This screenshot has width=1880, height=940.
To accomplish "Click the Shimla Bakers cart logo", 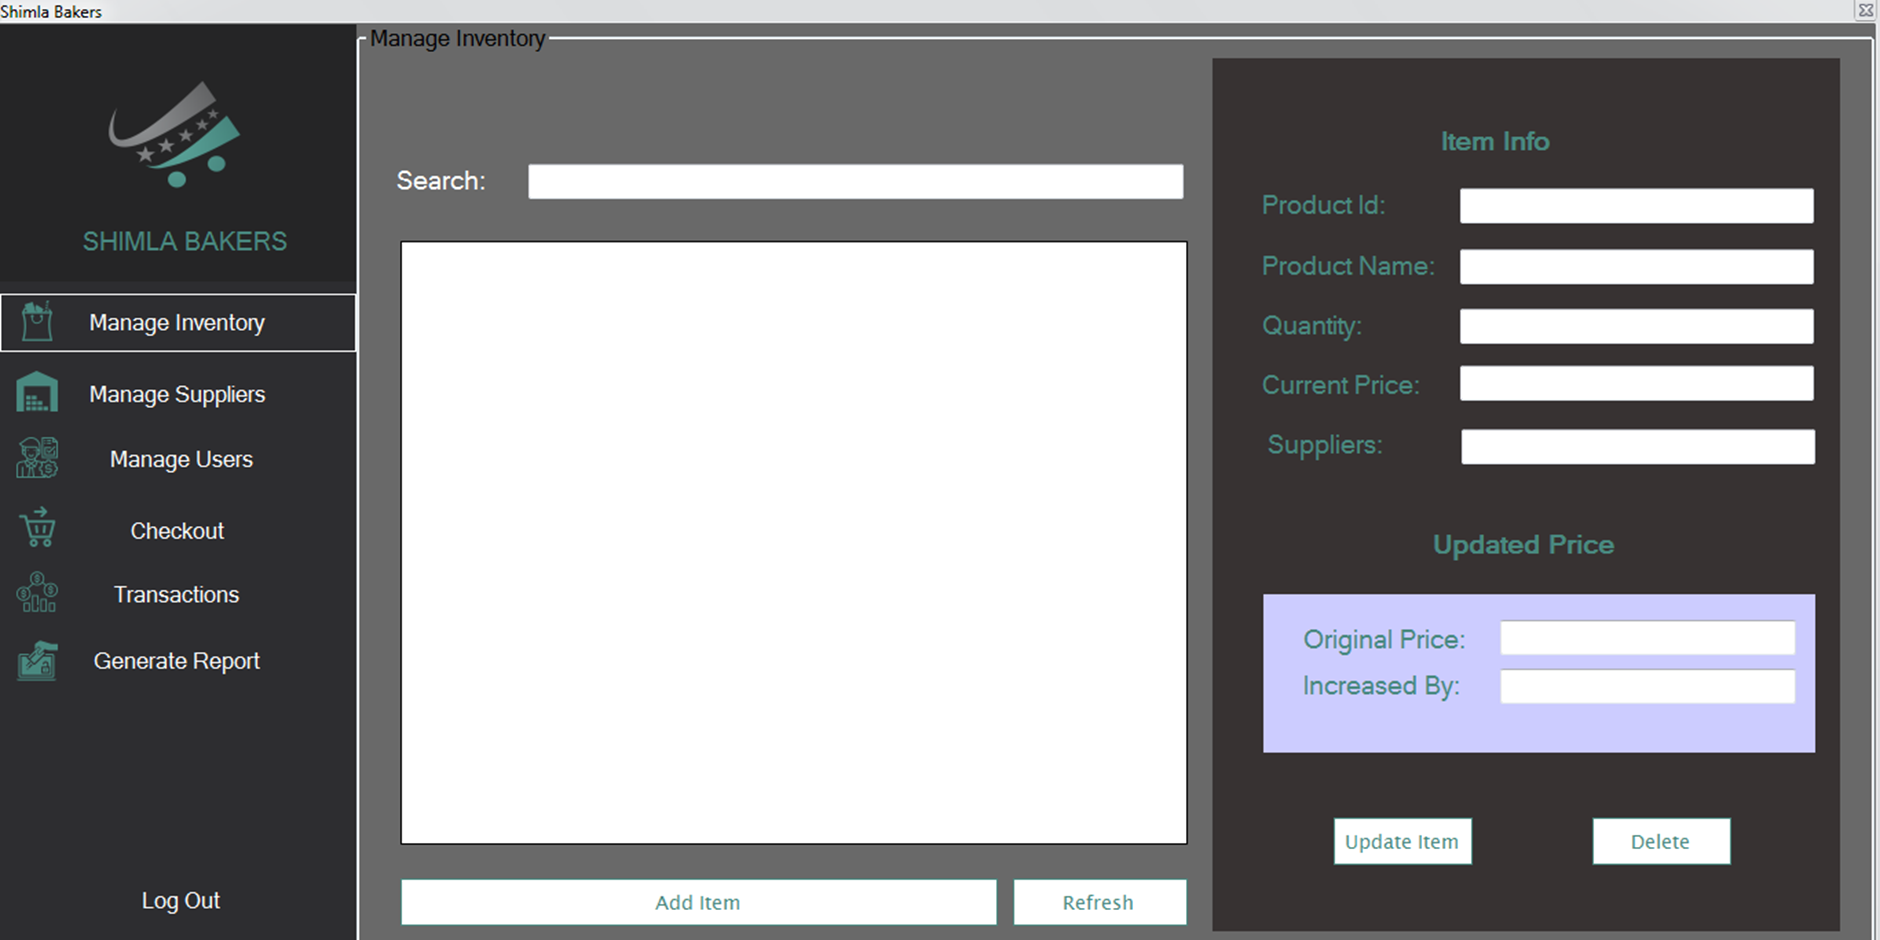I will pyautogui.click(x=175, y=135).
